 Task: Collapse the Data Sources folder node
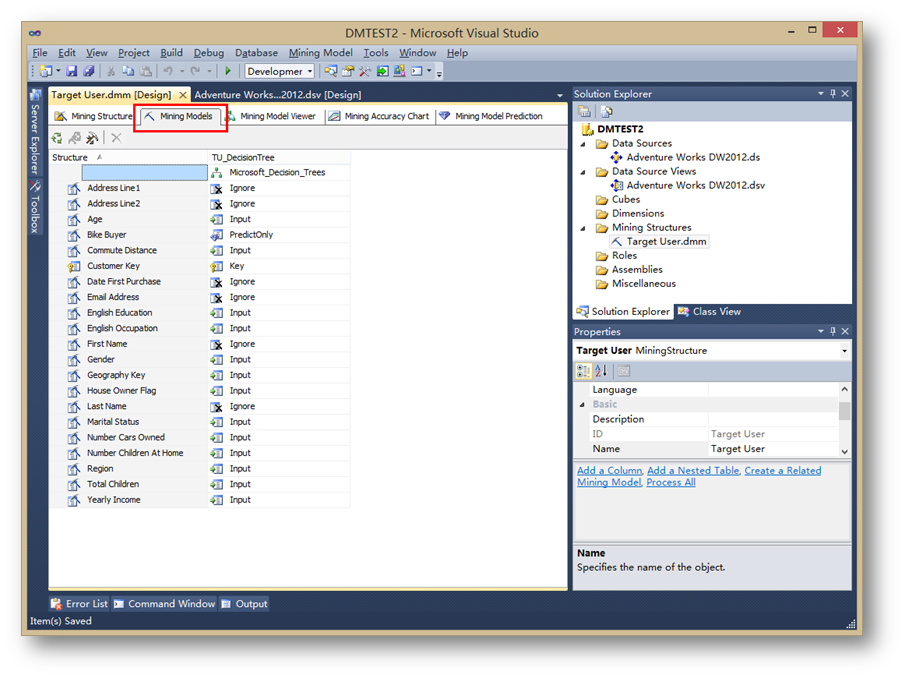584,143
